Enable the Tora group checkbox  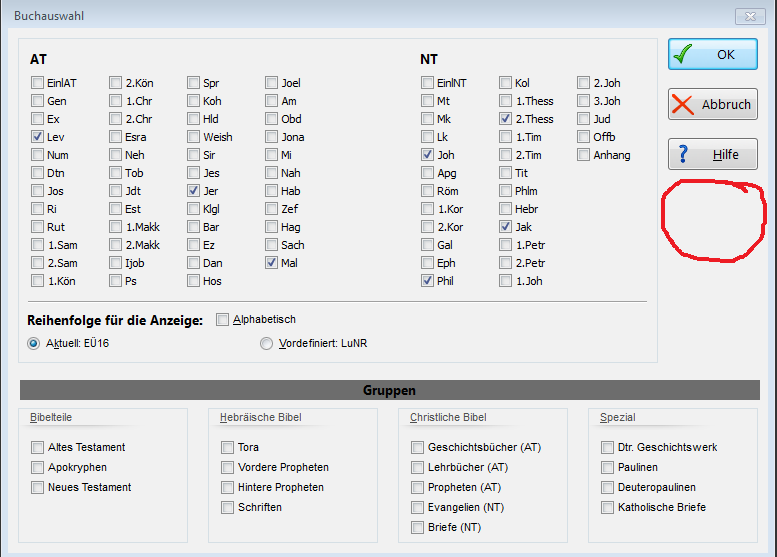click(227, 447)
